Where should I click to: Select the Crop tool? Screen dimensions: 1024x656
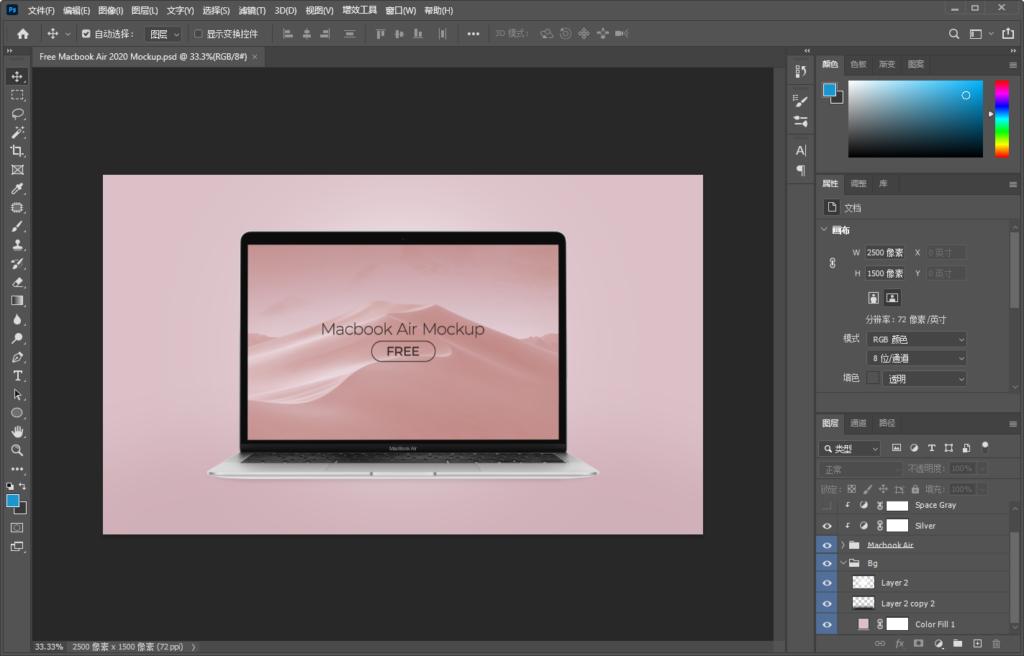tap(17, 151)
